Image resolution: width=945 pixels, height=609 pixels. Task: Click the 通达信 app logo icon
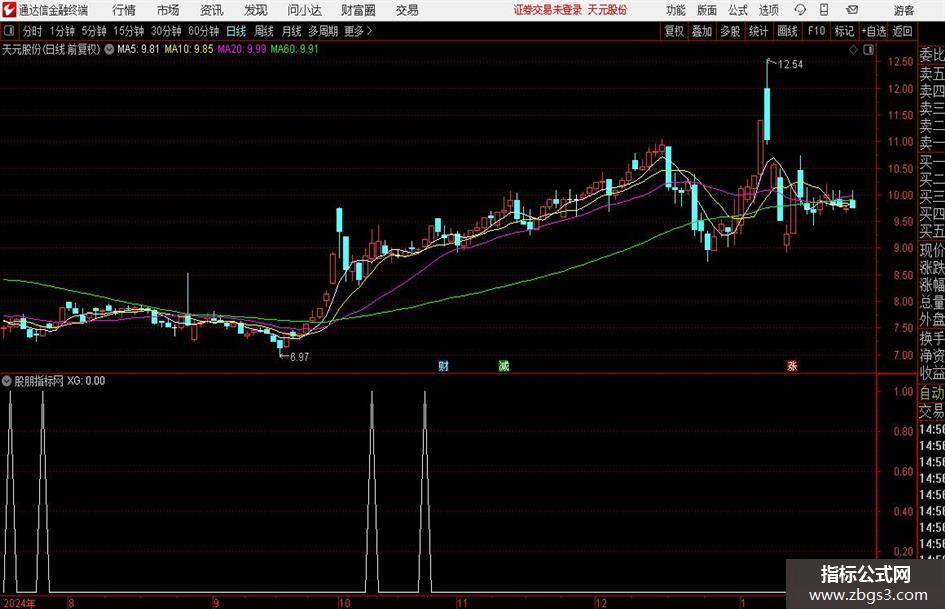tap(8, 10)
